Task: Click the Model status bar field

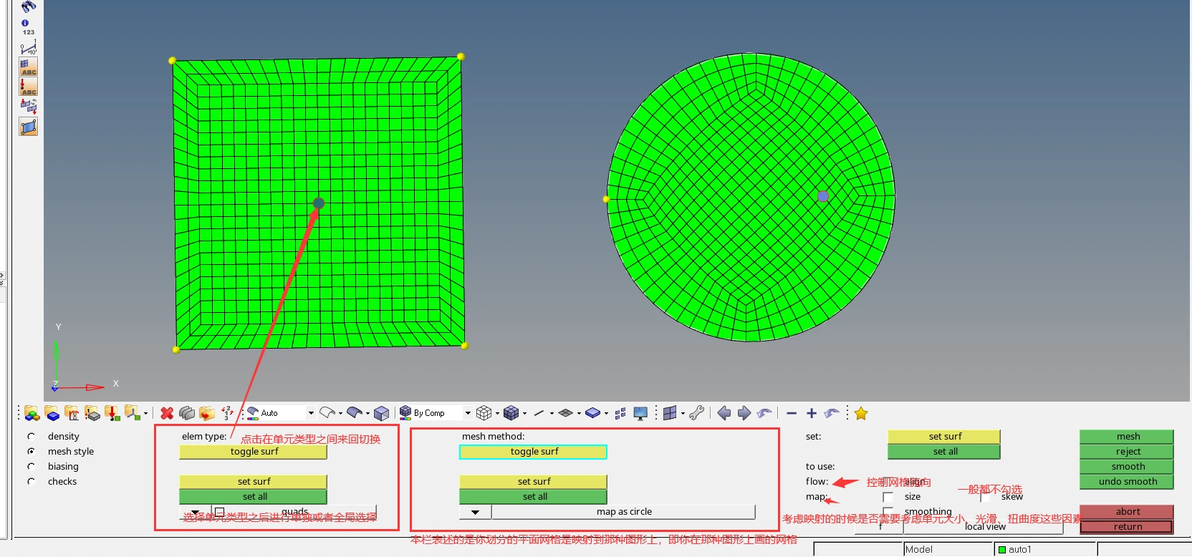Action: click(949, 549)
